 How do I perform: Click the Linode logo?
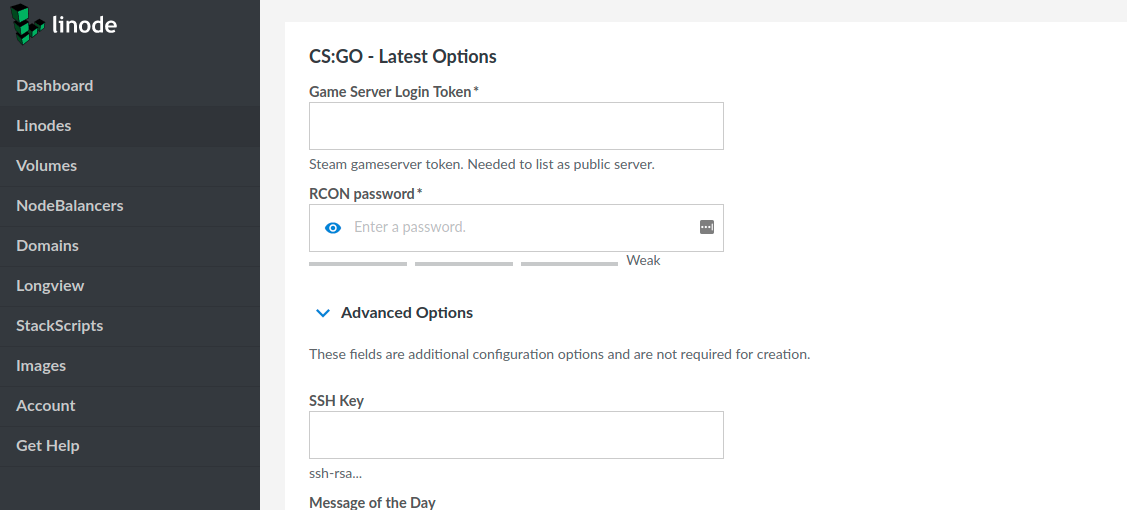click(x=63, y=25)
